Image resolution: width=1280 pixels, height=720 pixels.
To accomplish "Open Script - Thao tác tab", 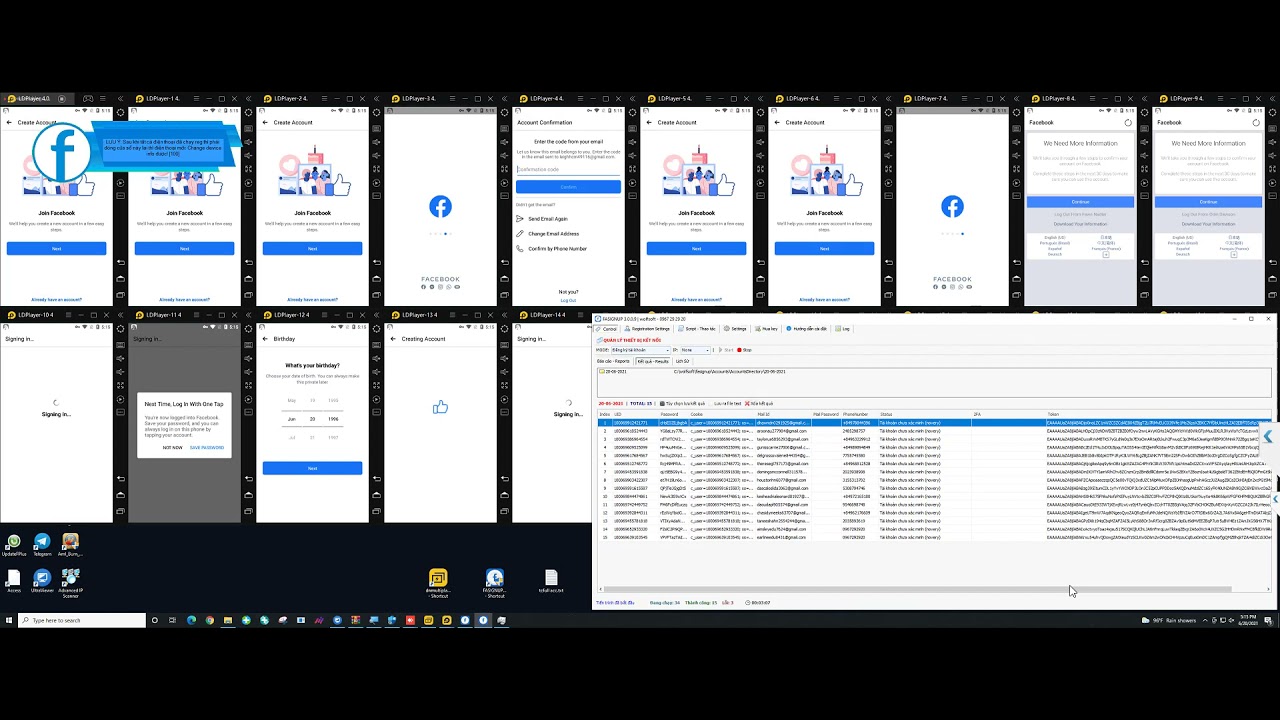I will [697, 328].
